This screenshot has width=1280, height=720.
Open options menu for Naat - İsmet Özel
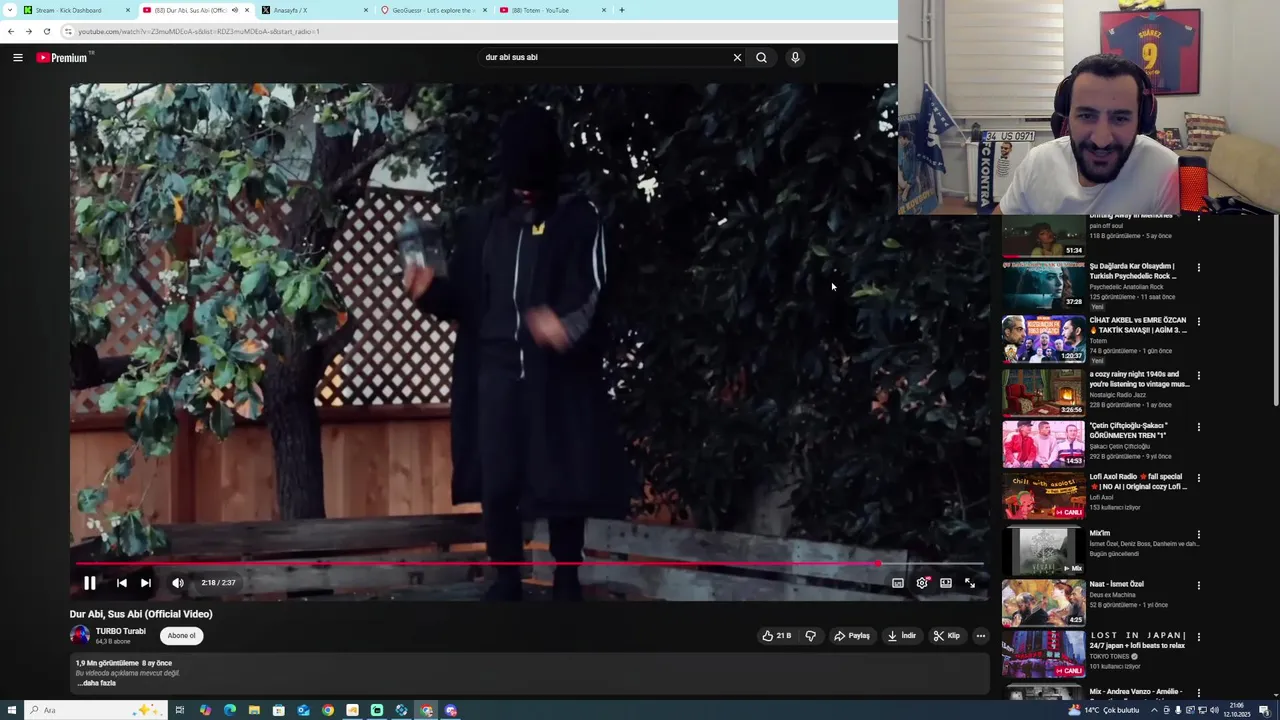pyautogui.click(x=1198, y=586)
